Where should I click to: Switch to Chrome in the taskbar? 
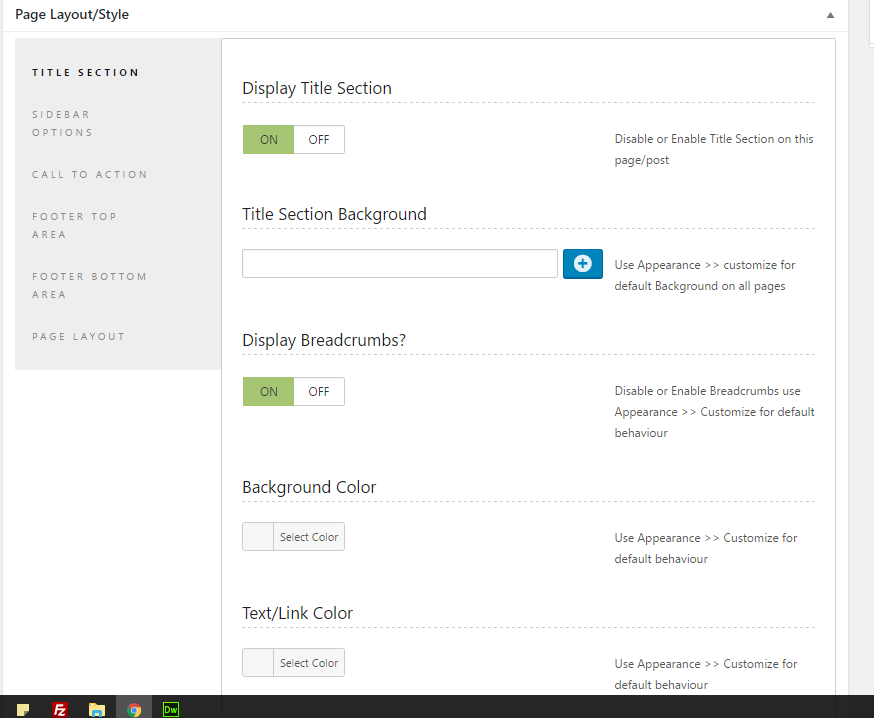(134, 709)
